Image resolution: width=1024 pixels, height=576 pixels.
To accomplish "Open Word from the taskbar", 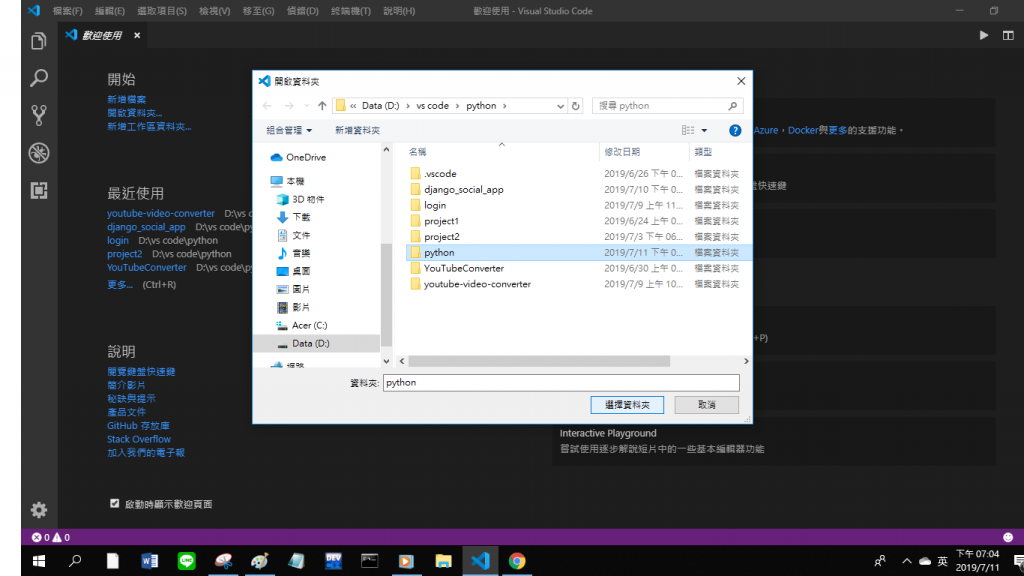I will coord(150,561).
